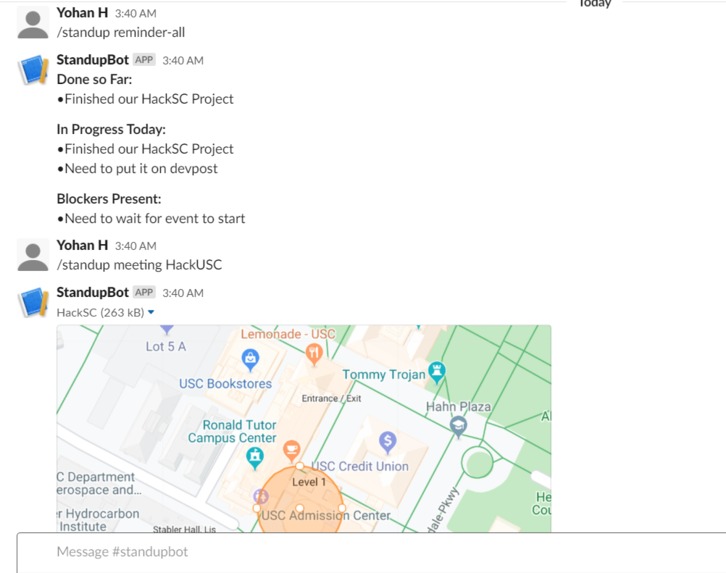This screenshot has height=573, width=726.
Task: Click 3:40 AM timestamp on Done so Far message
Action: click(183, 61)
